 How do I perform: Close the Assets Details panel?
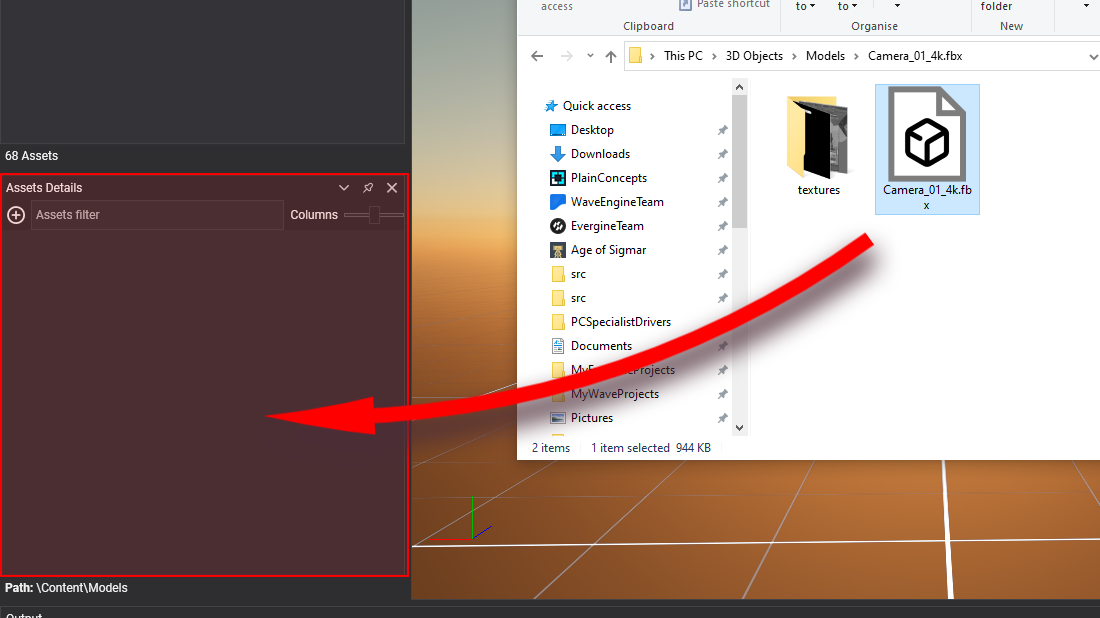[x=392, y=188]
